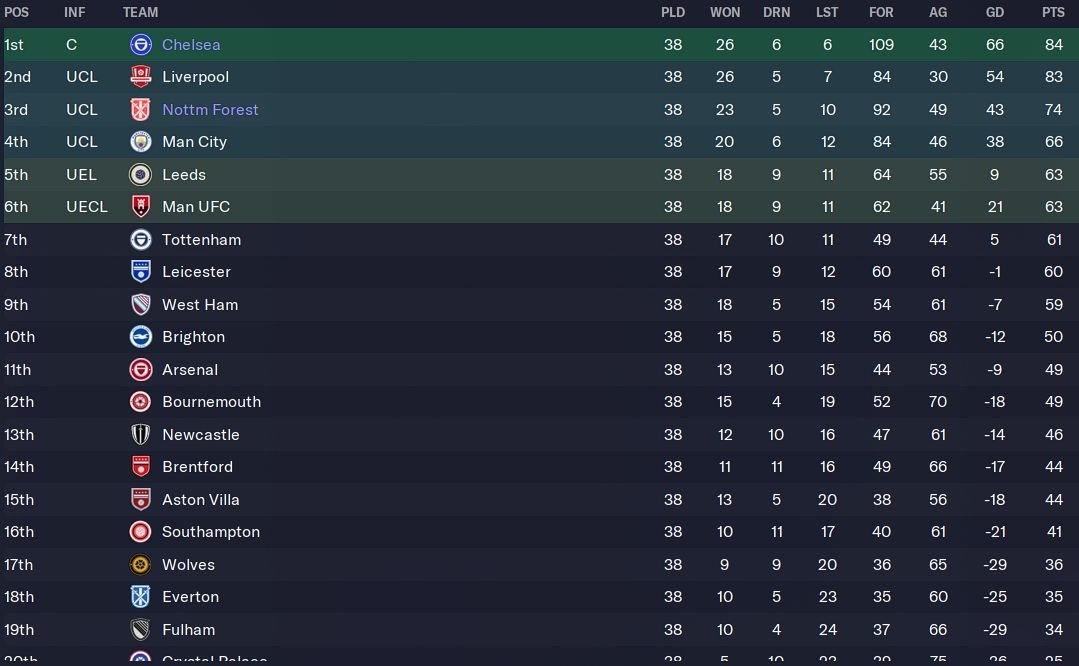
Task: Click the Man UFC club badge
Action: tap(141, 207)
